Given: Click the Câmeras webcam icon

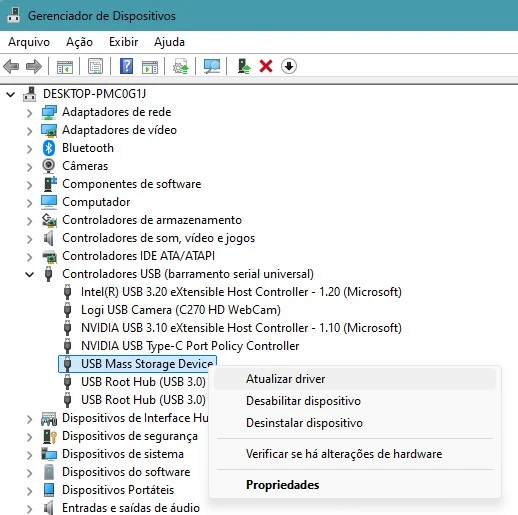Looking at the screenshot, I should [x=49, y=166].
